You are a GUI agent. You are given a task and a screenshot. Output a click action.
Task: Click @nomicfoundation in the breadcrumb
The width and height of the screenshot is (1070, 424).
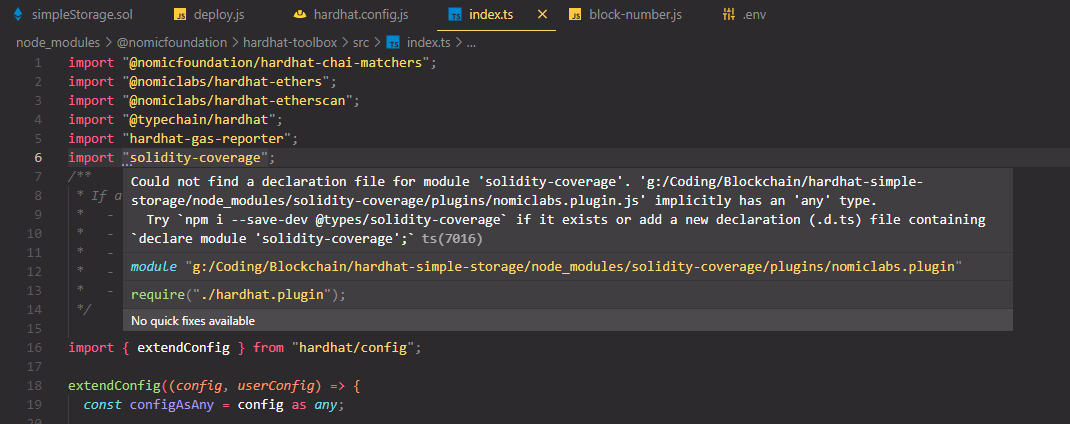(x=172, y=42)
